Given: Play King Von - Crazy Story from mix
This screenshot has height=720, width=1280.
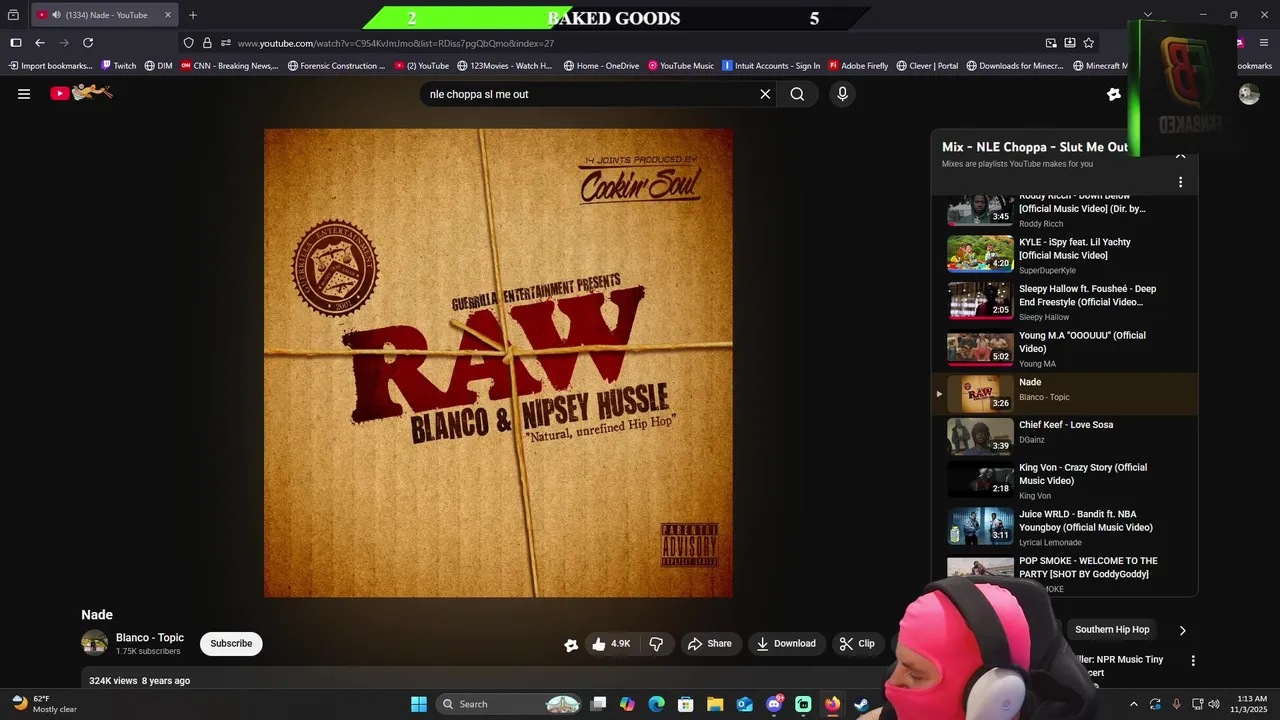Looking at the screenshot, I should [x=1065, y=480].
